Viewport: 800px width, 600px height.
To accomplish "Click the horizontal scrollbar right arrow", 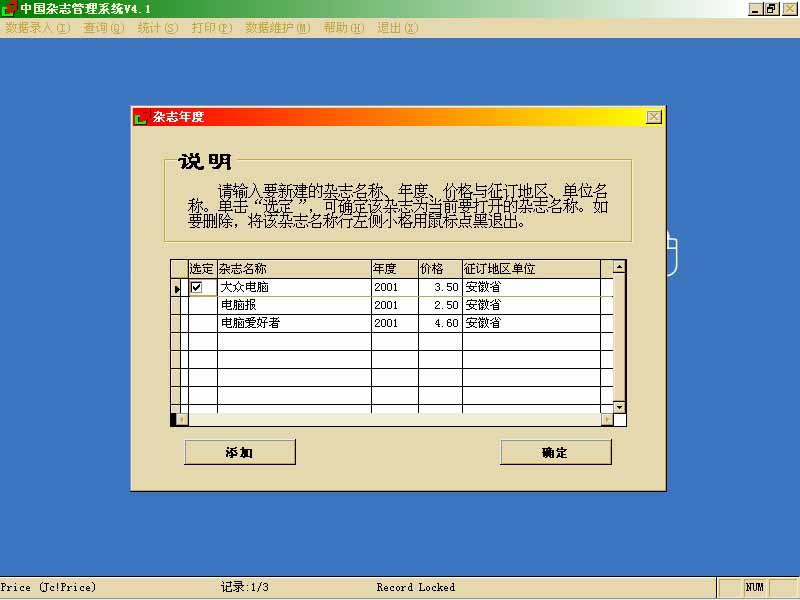I will tap(605, 420).
